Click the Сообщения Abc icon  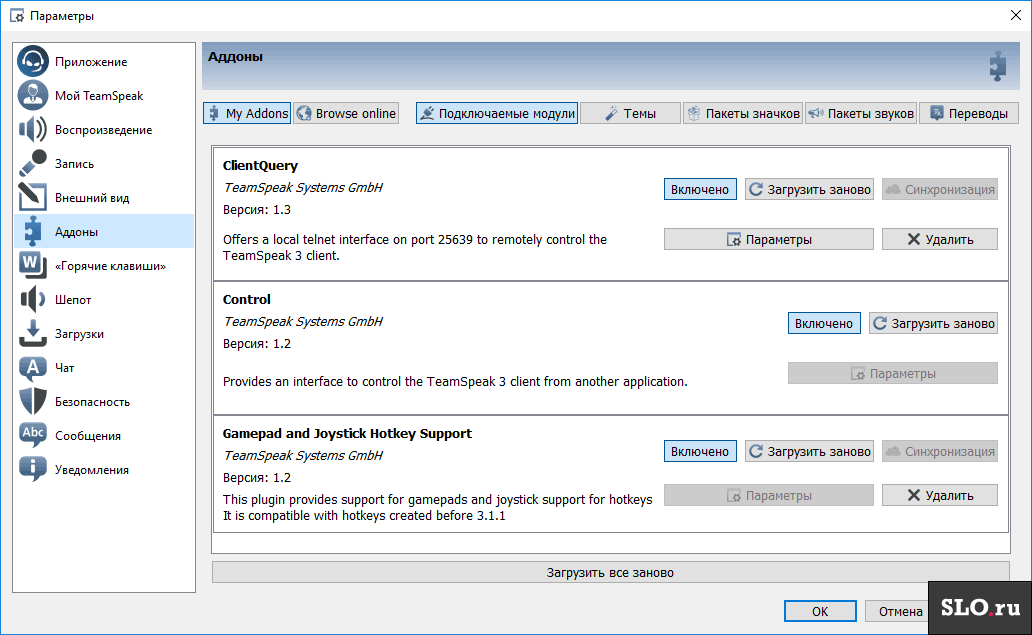[33, 436]
